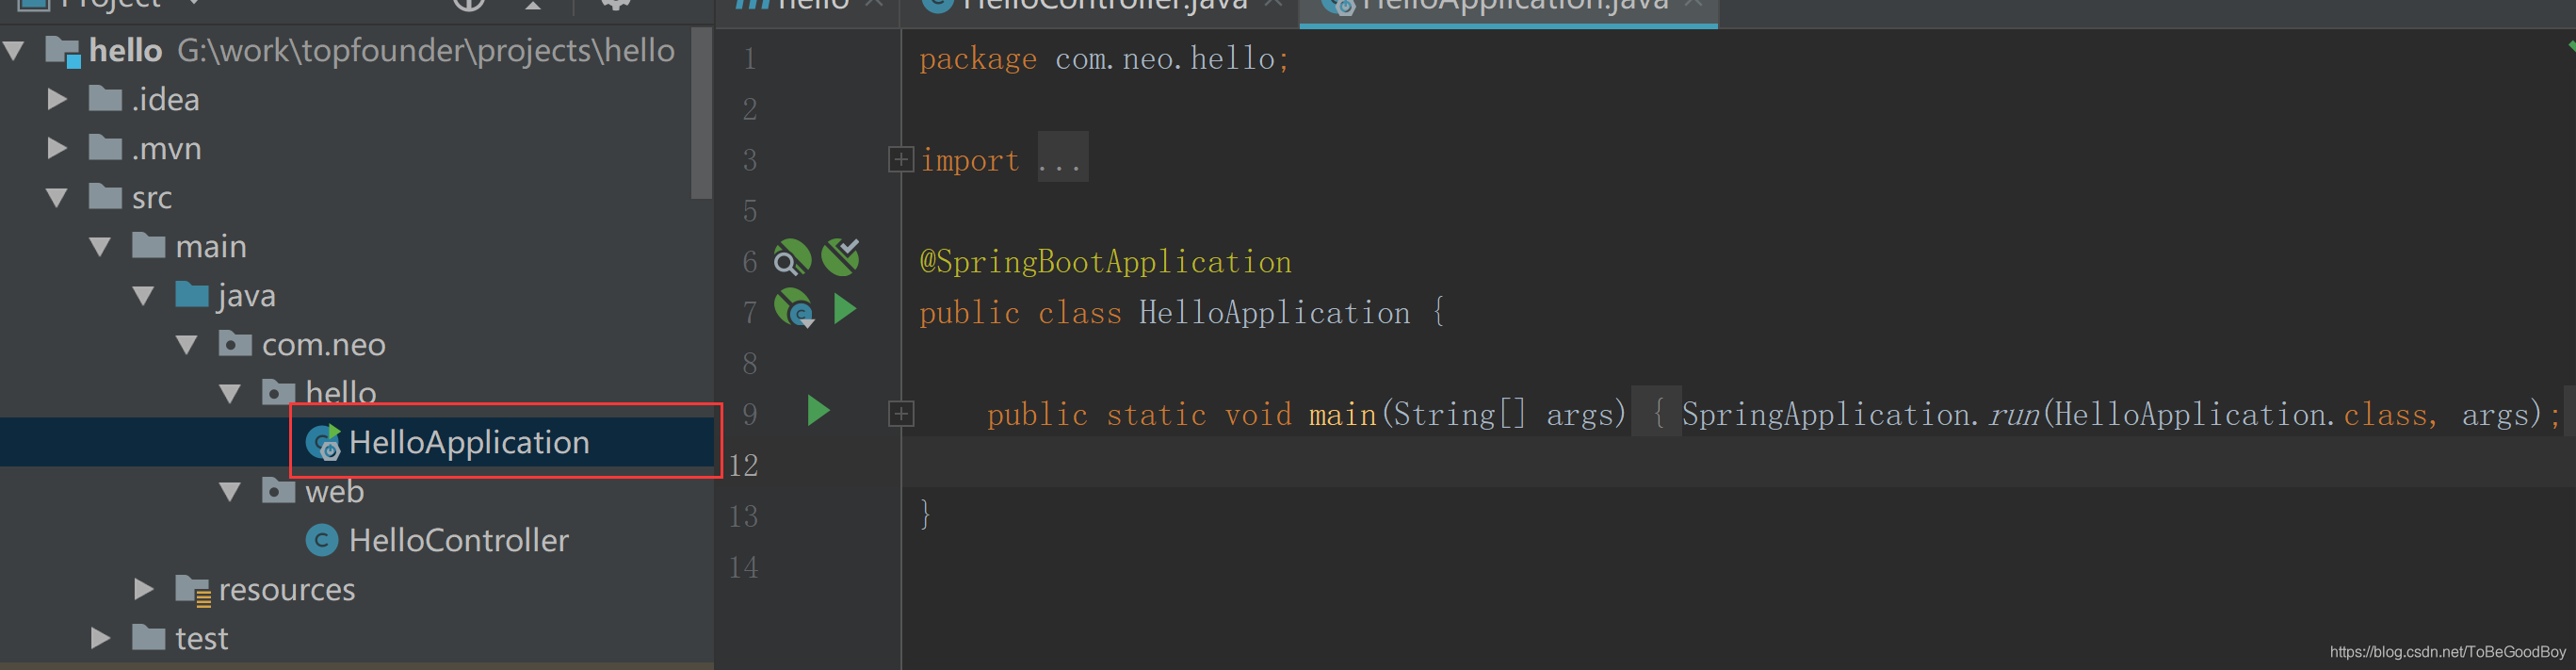Expand the test folder arrow
The width and height of the screenshot is (2576, 670).
tap(100, 638)
